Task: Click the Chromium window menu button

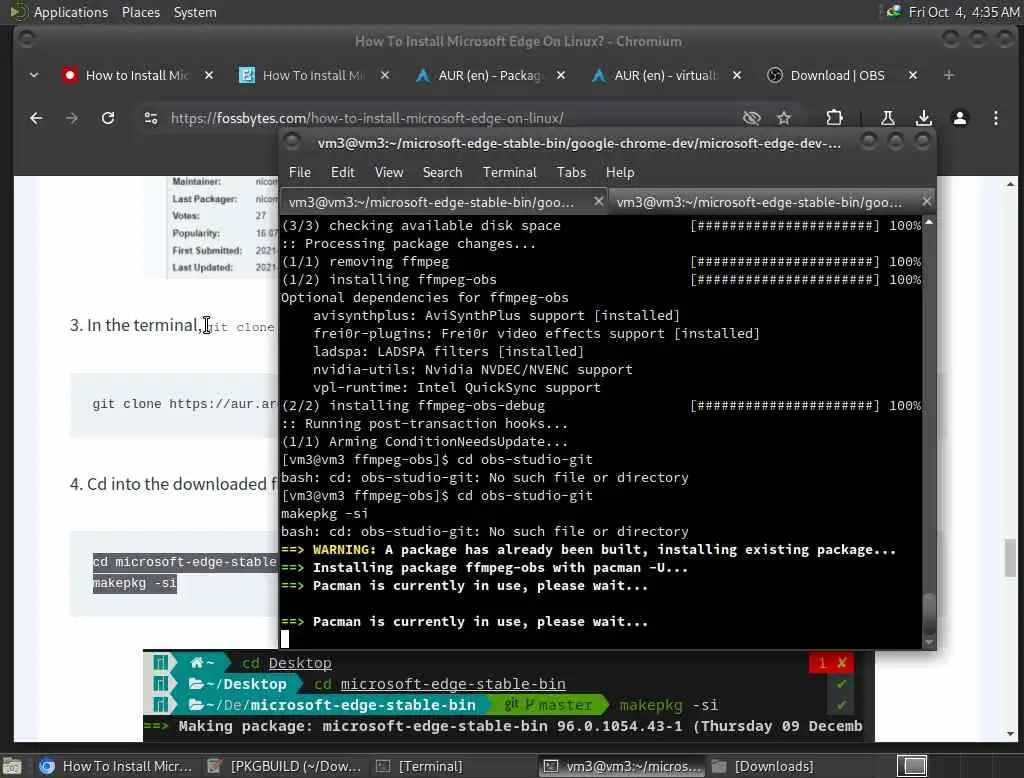Action: pyautogui.click(x=26, y=39)
